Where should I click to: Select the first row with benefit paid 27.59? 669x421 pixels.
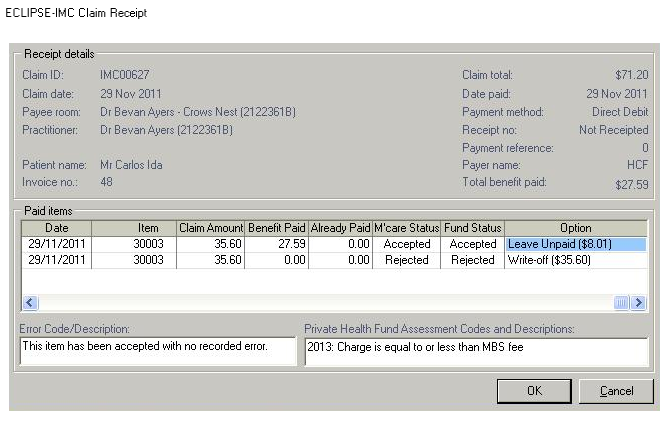coord(276,244)
